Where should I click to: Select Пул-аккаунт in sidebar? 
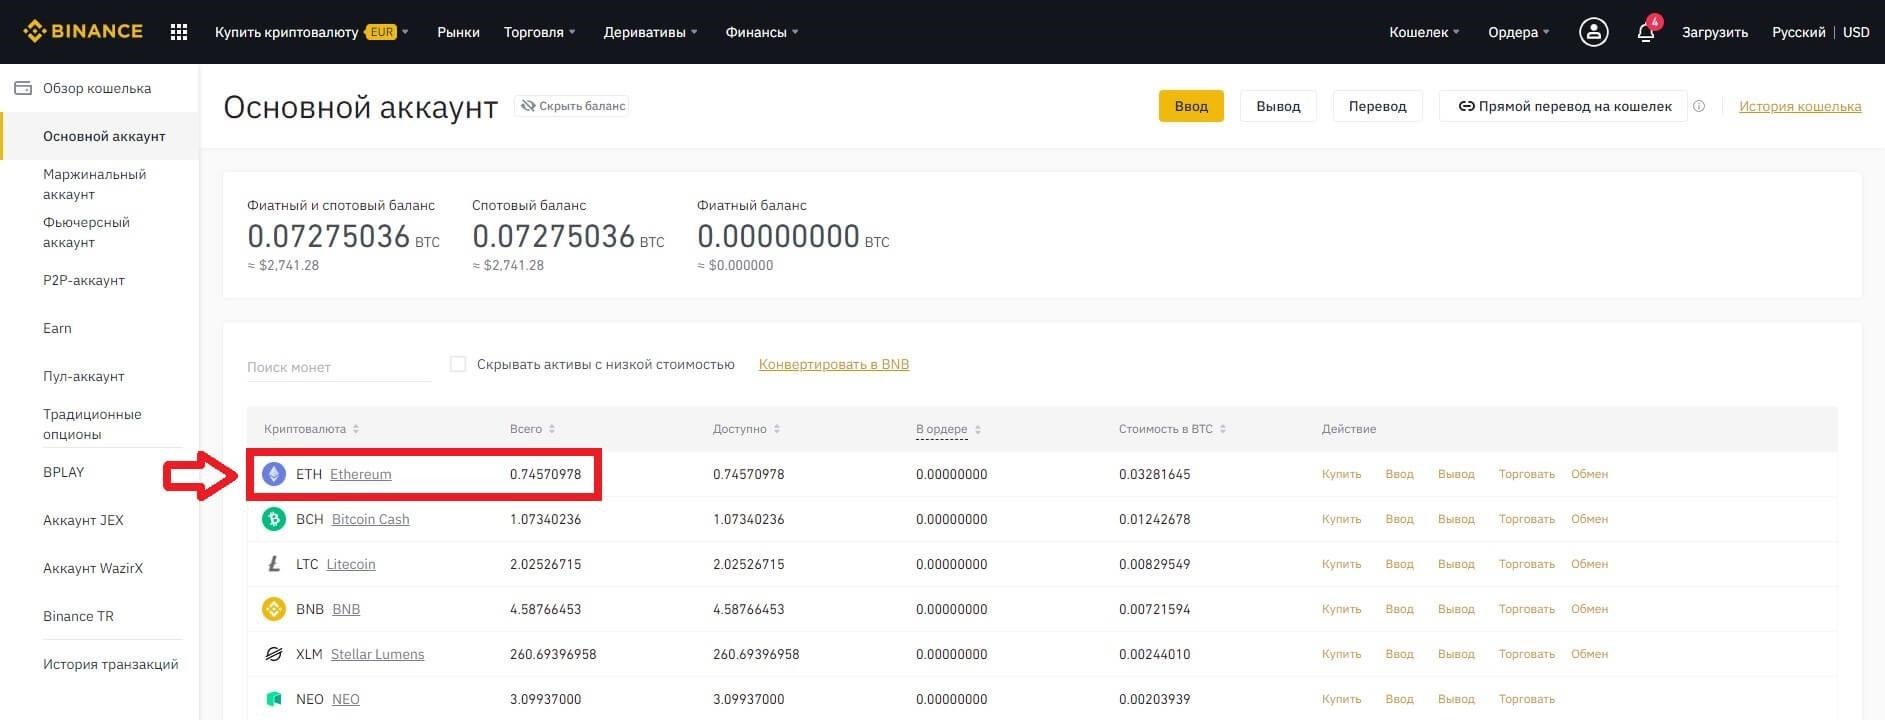[84, 376]
